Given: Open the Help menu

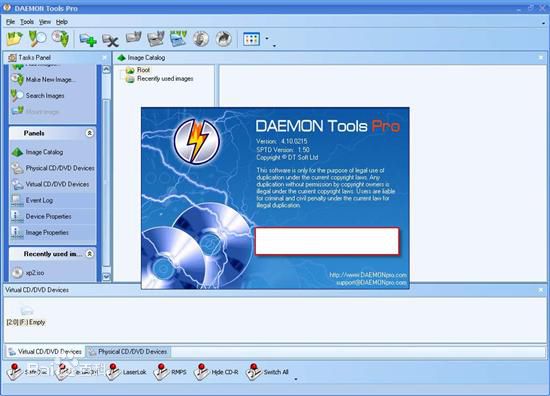Looking at the screenshot, I should point(61,22).
